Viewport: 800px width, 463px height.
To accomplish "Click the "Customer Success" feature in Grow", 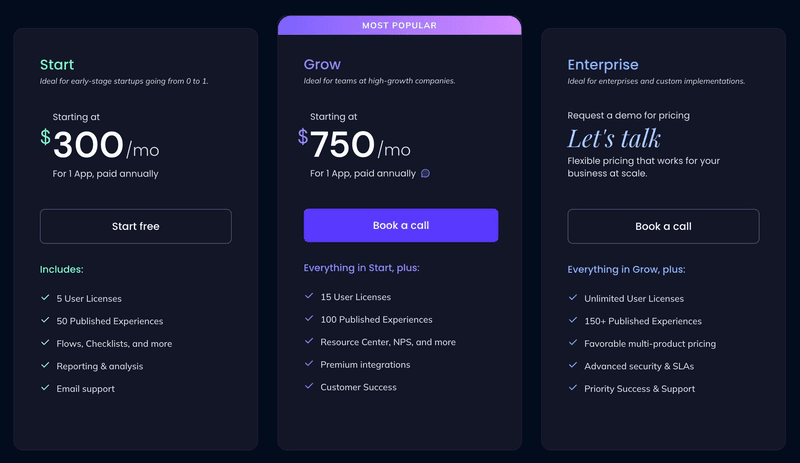I will (x=358, y=387).
